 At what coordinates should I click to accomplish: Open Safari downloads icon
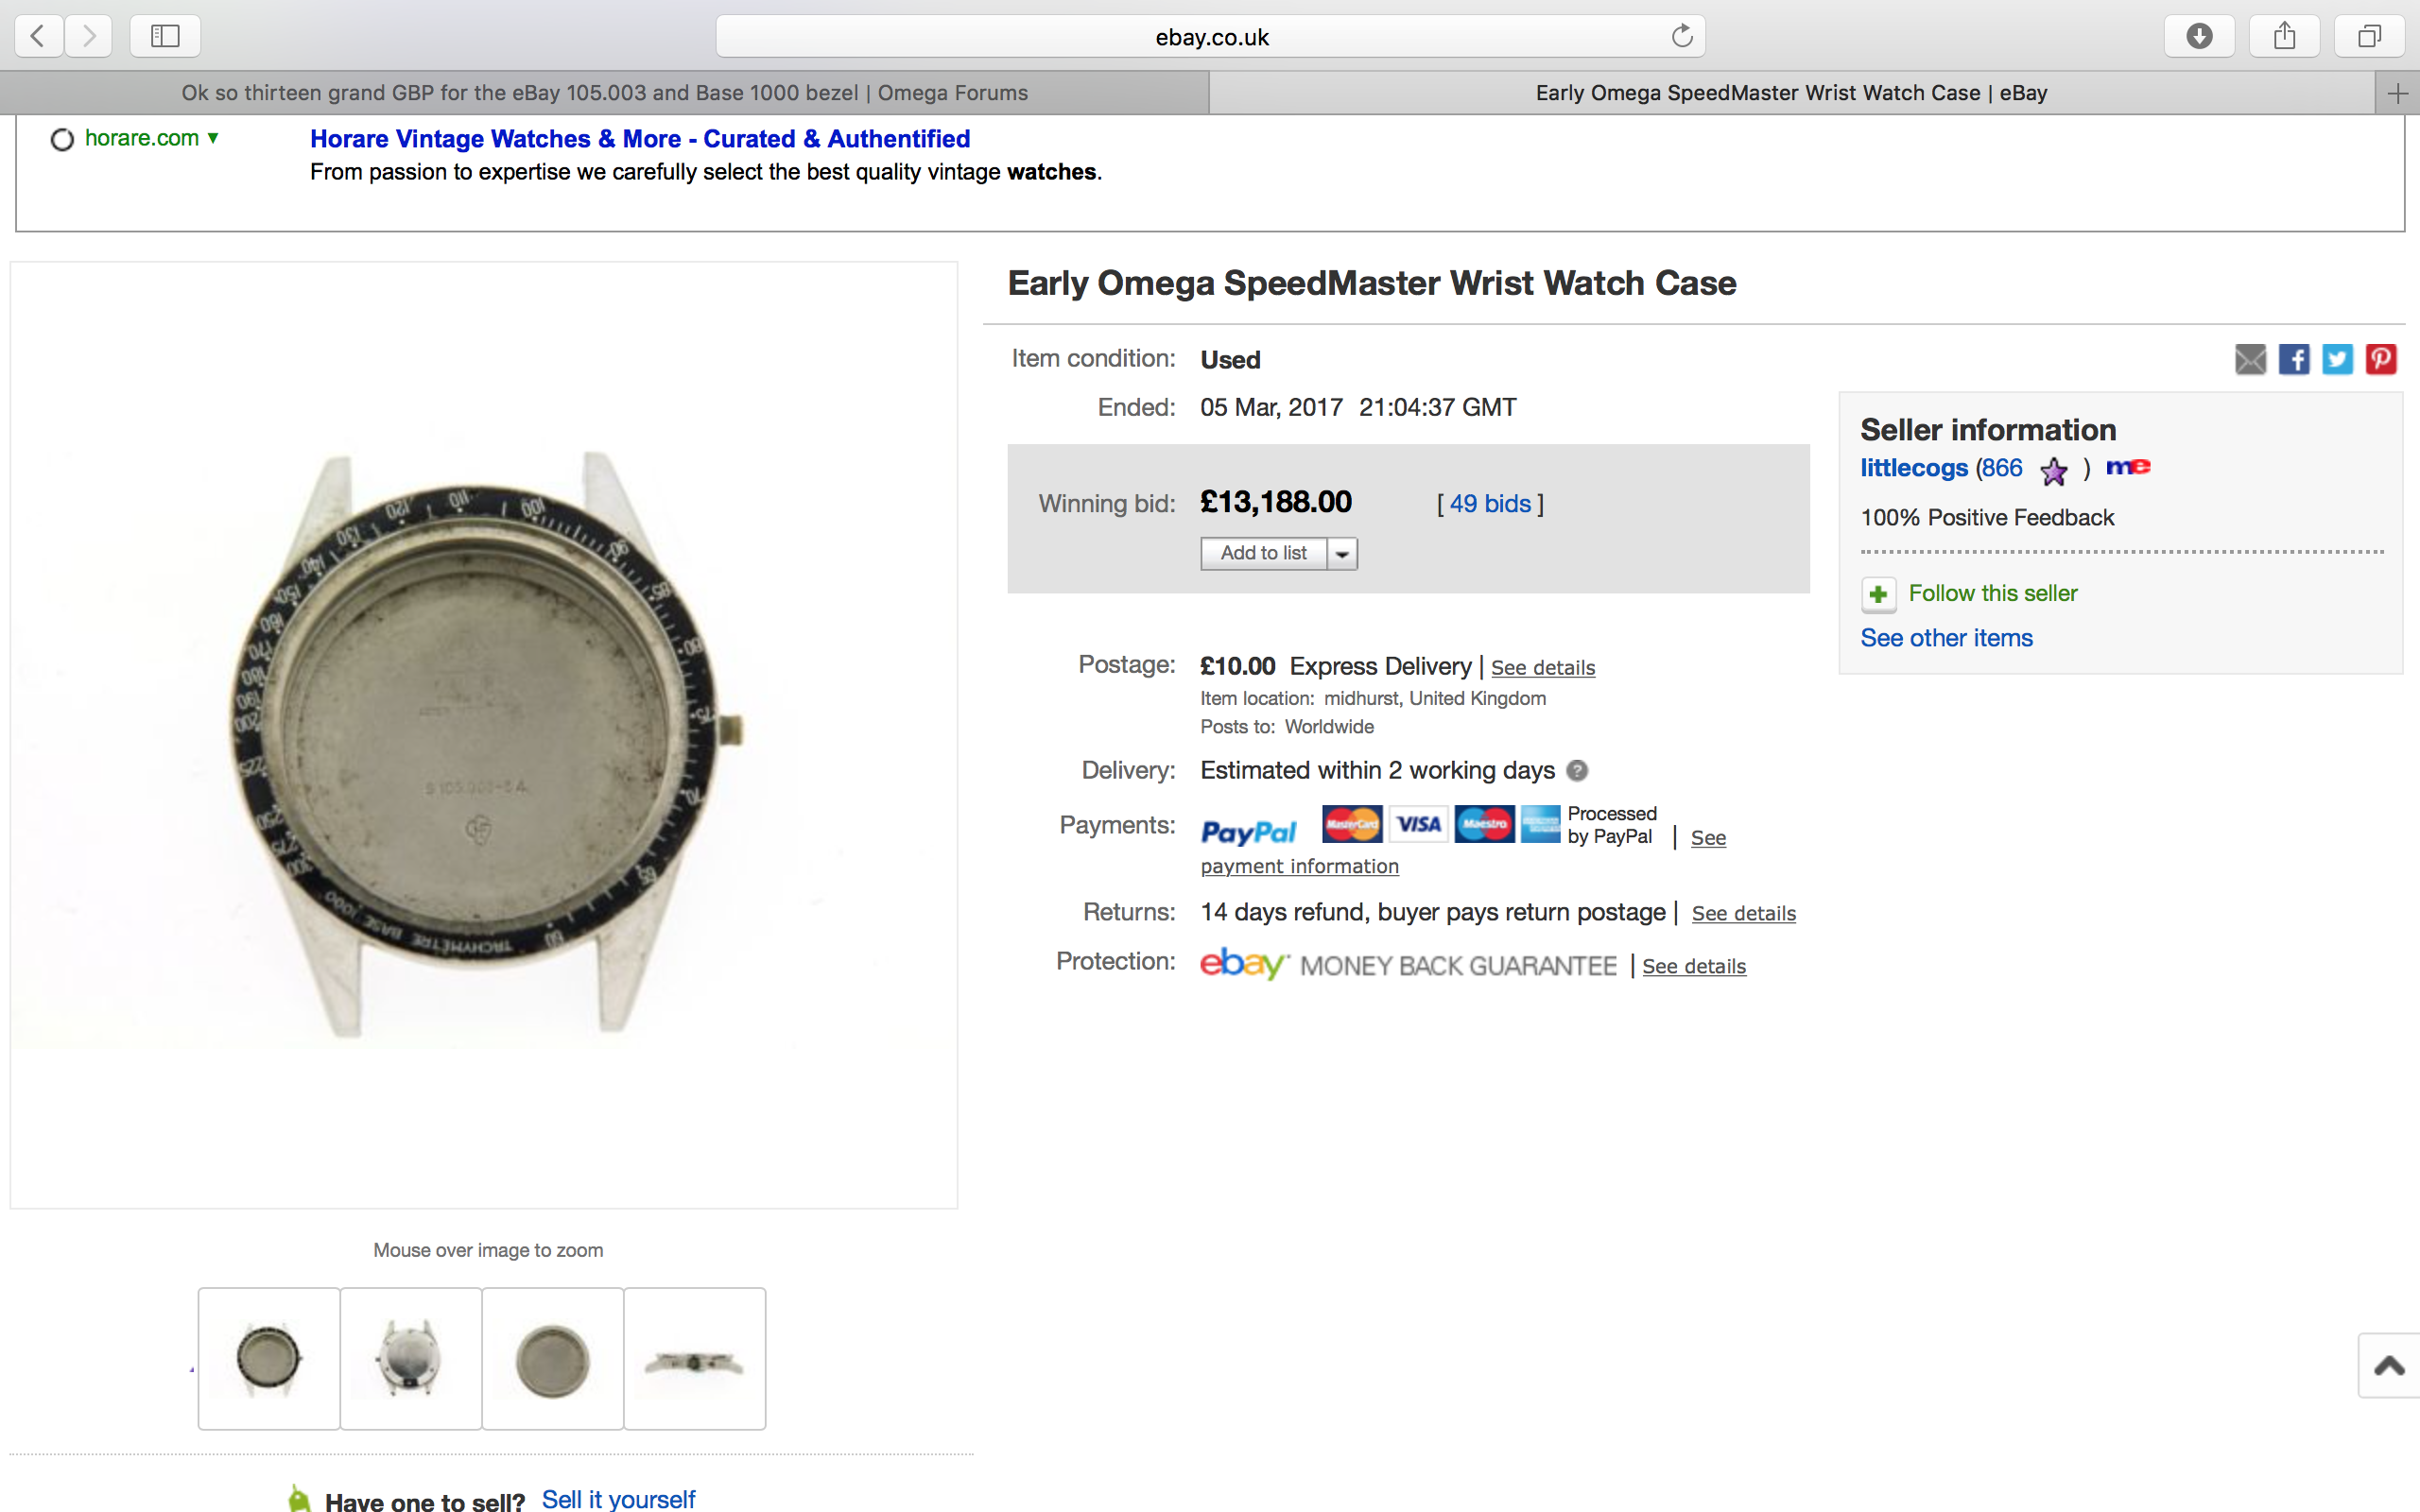click(x=2199, y=37)
